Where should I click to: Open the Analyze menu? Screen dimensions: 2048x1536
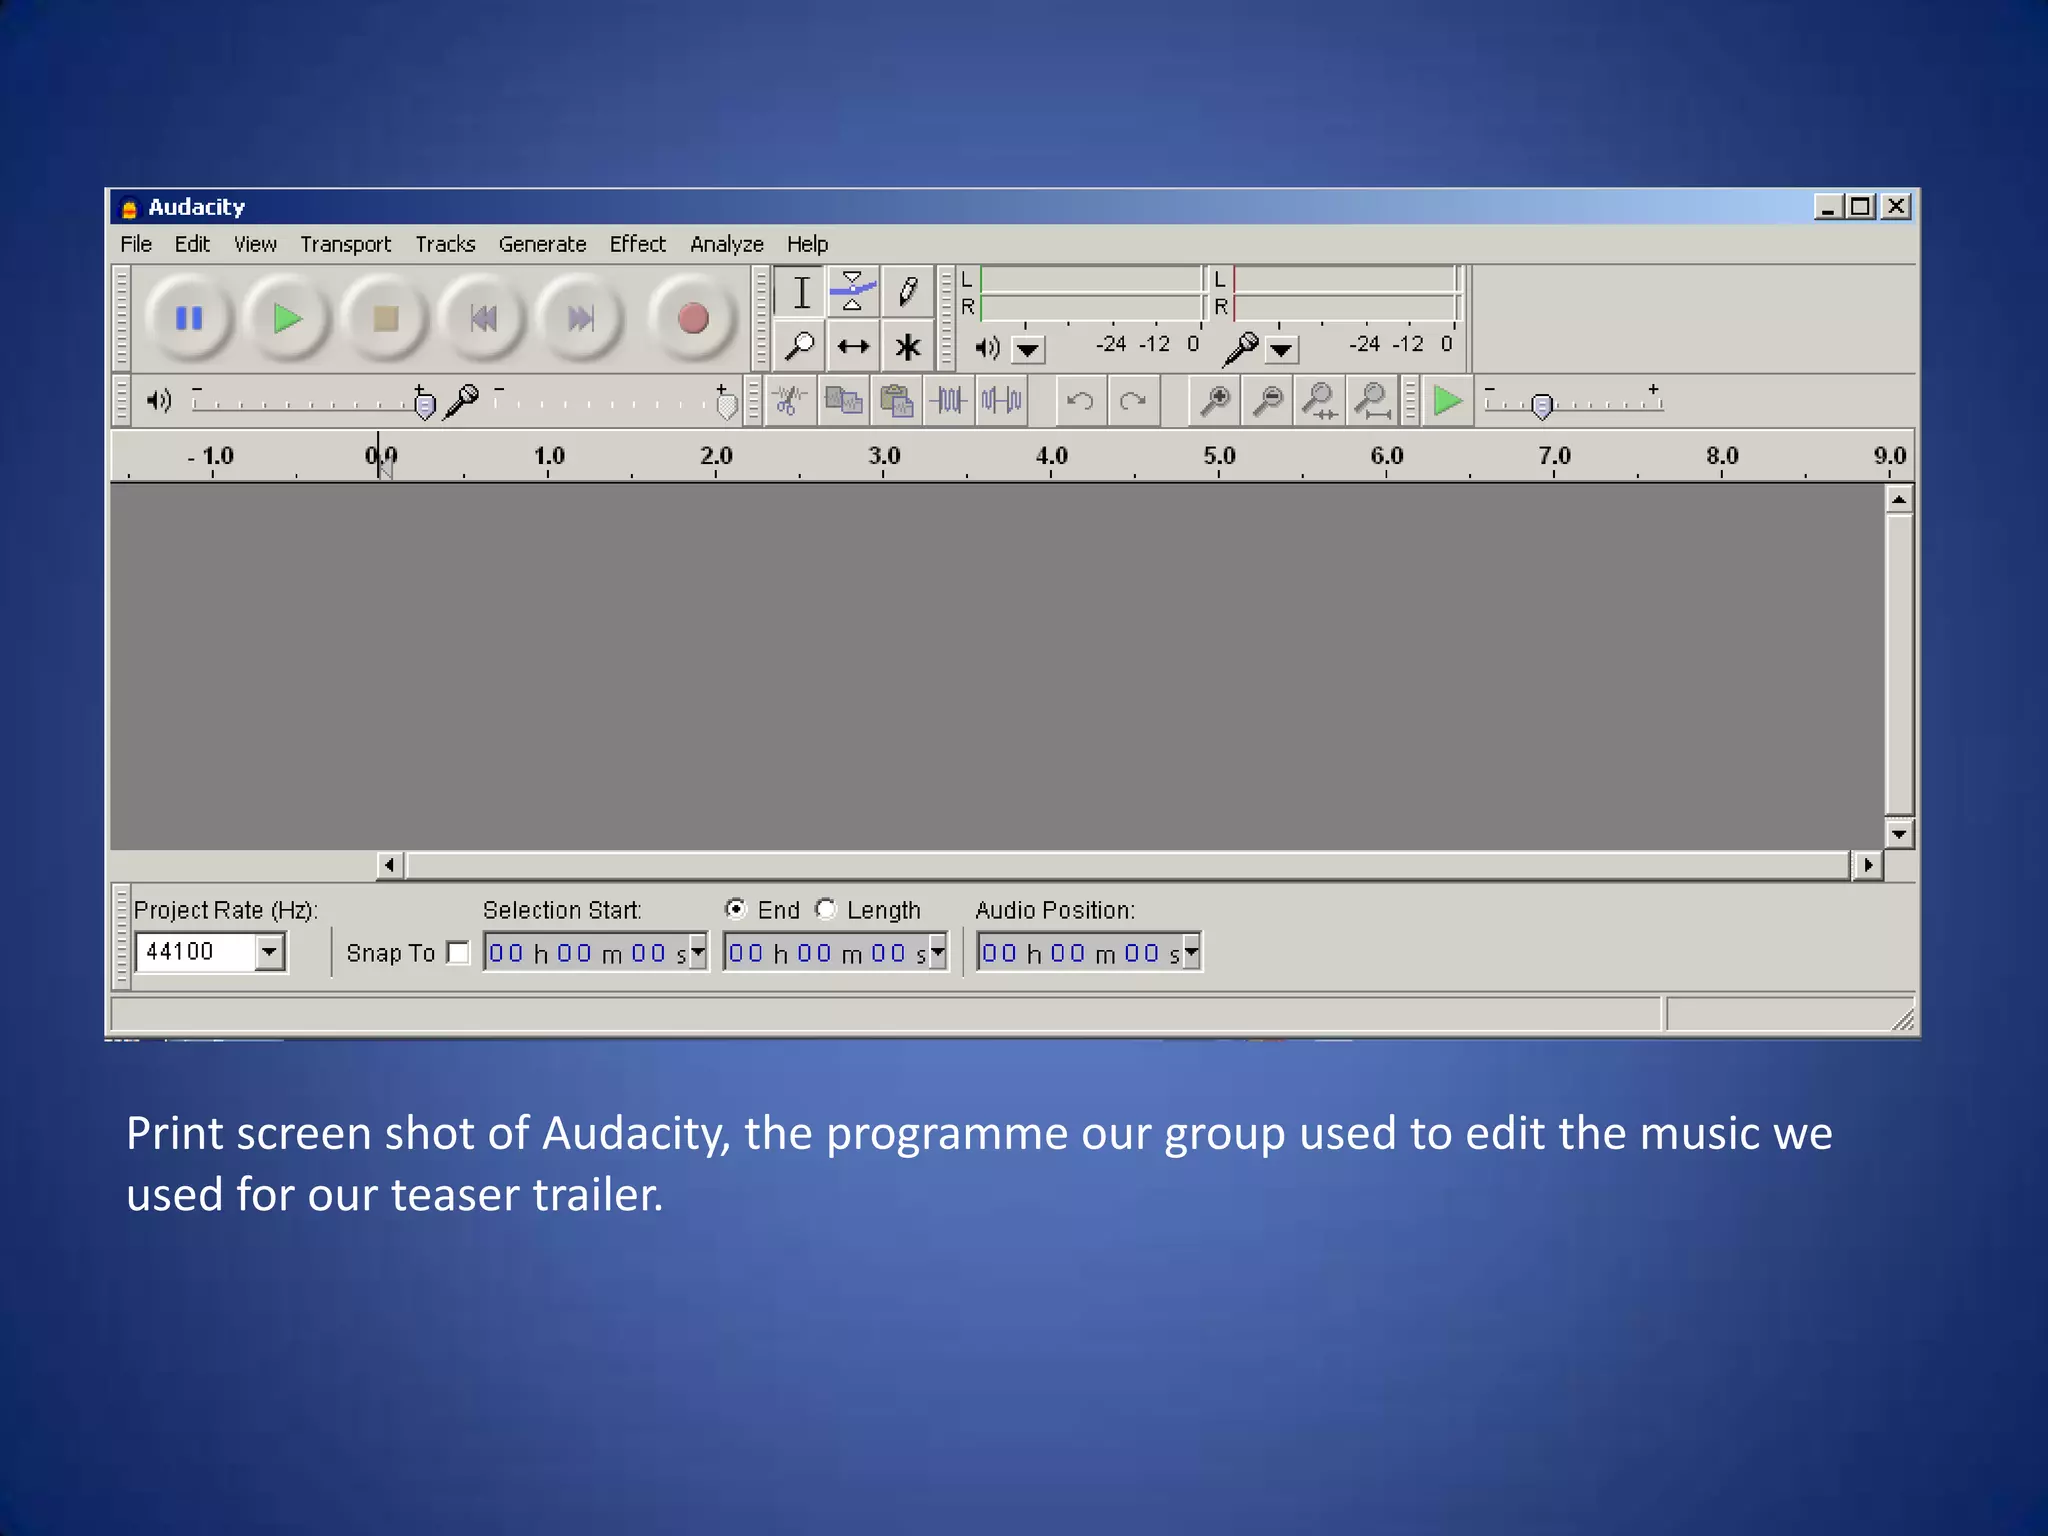[x=727, y=244]
